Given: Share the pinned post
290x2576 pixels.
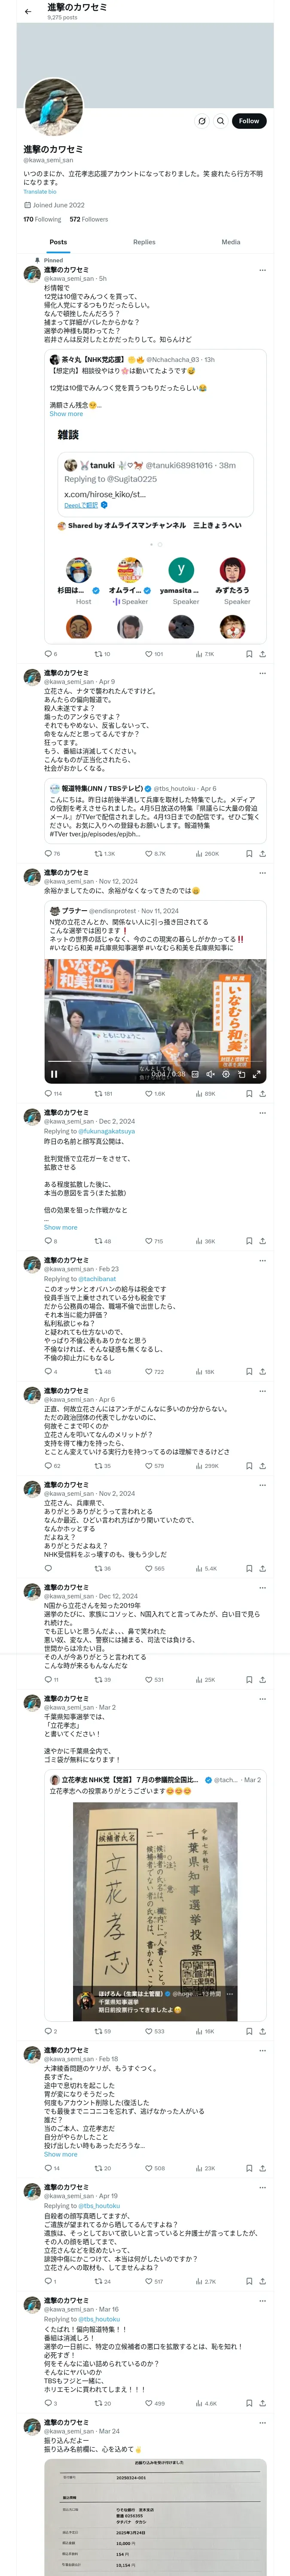Looking at the screenshot, I should pyautogui.click(x=262, y=654).
